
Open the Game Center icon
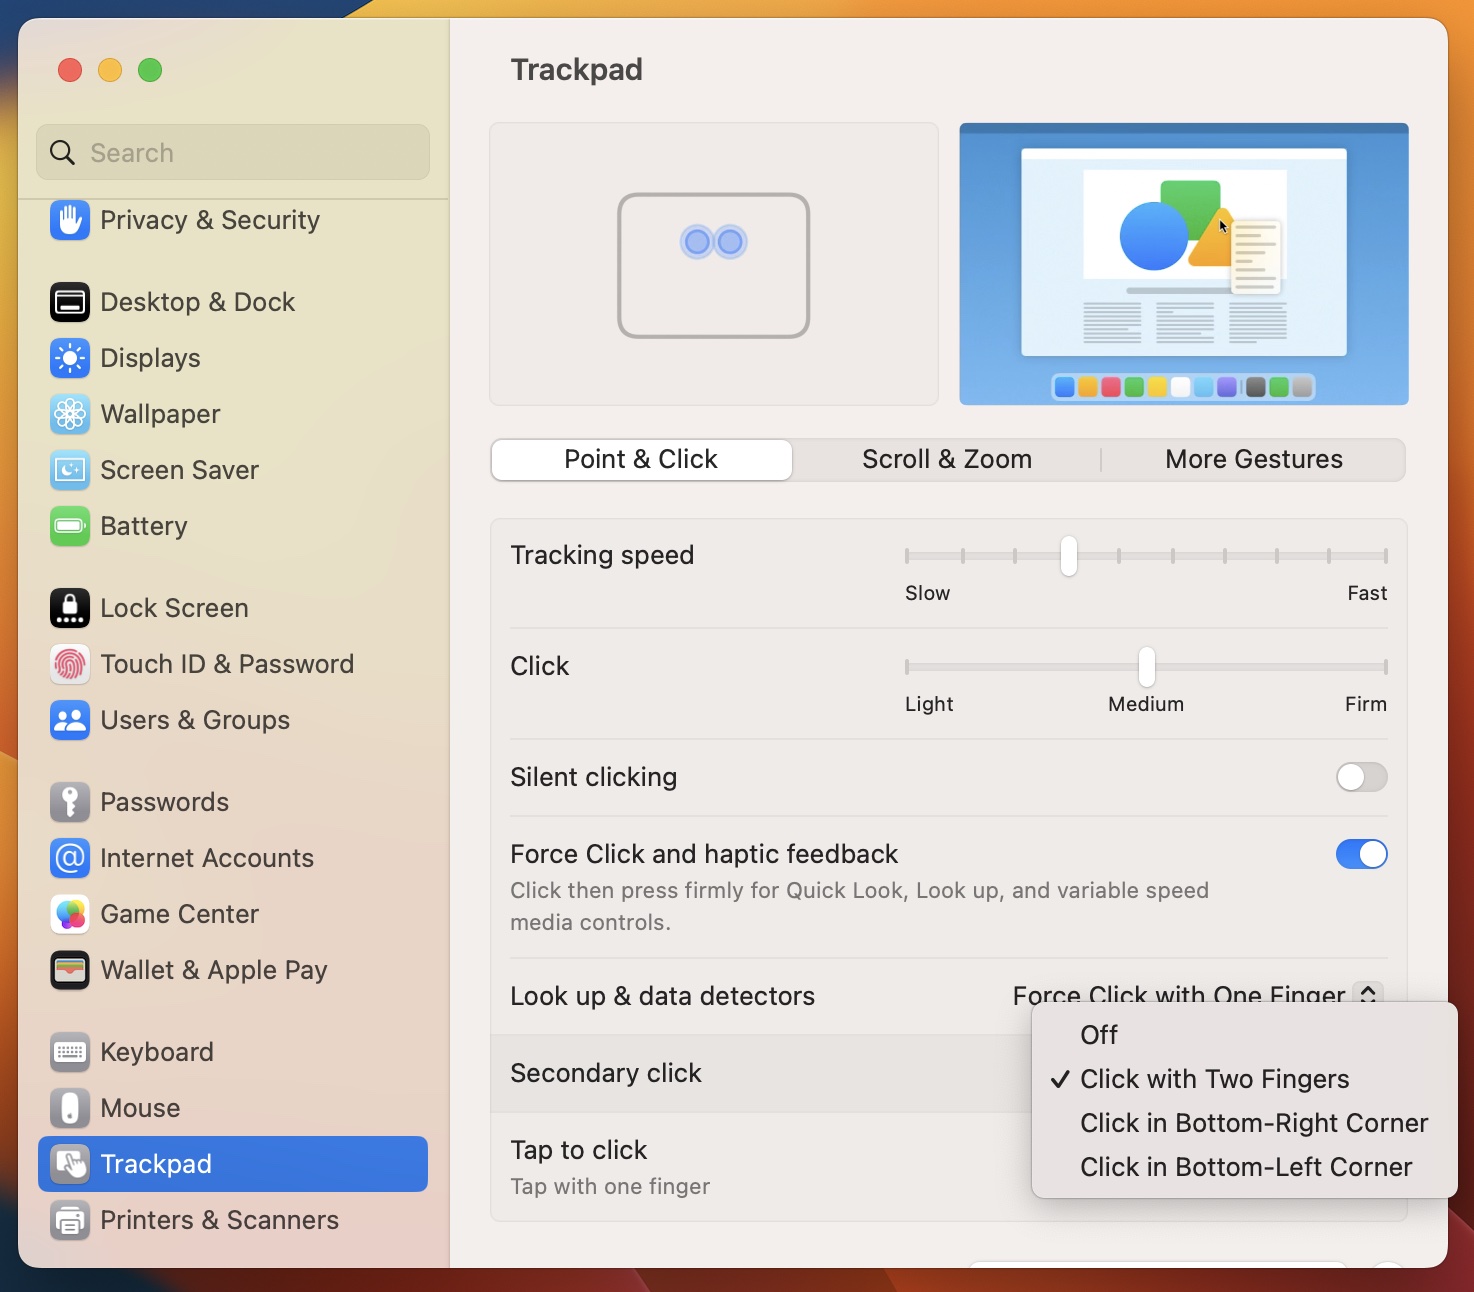click(x=69, y=914)
